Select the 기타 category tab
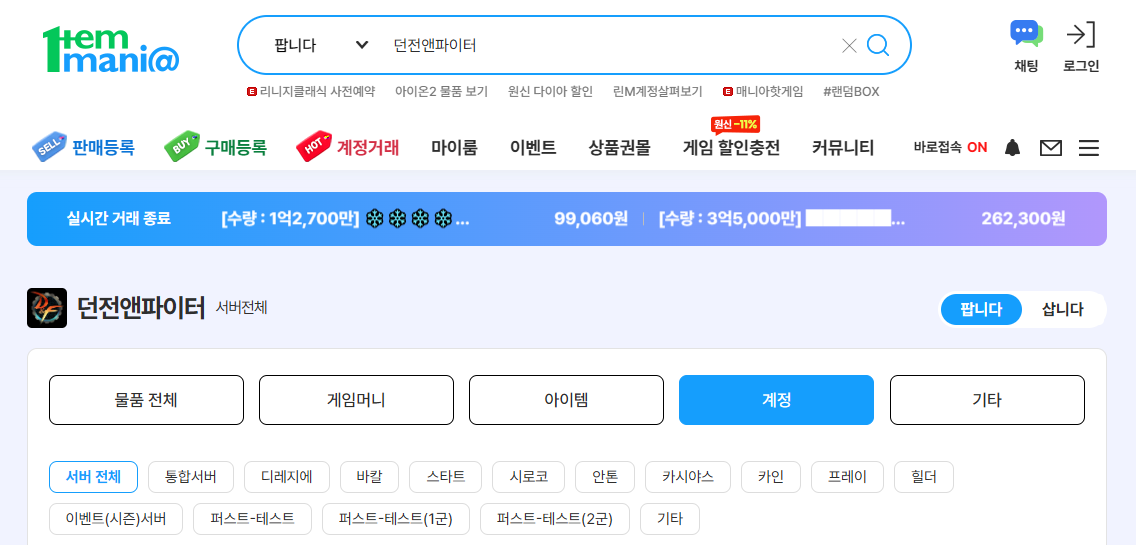The width and height of the screenshot is (1136, 545). [x=987, y=400]
